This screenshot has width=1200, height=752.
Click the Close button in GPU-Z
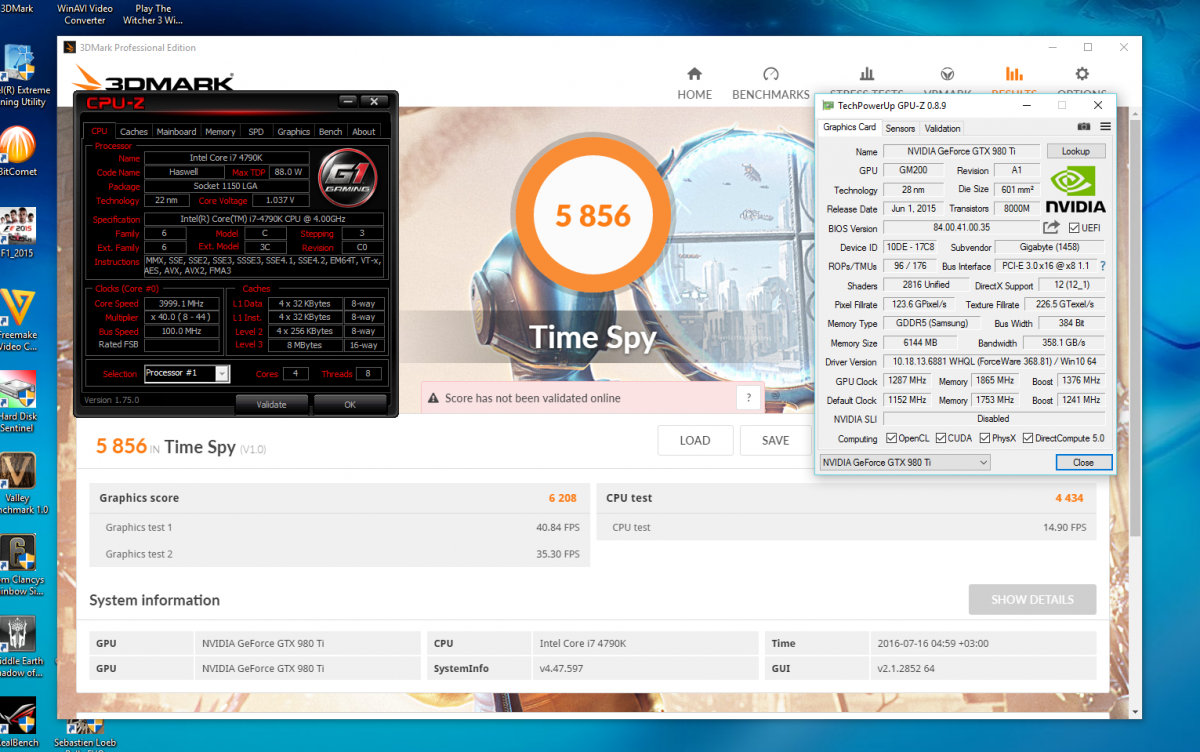(x=1083, y=462)
